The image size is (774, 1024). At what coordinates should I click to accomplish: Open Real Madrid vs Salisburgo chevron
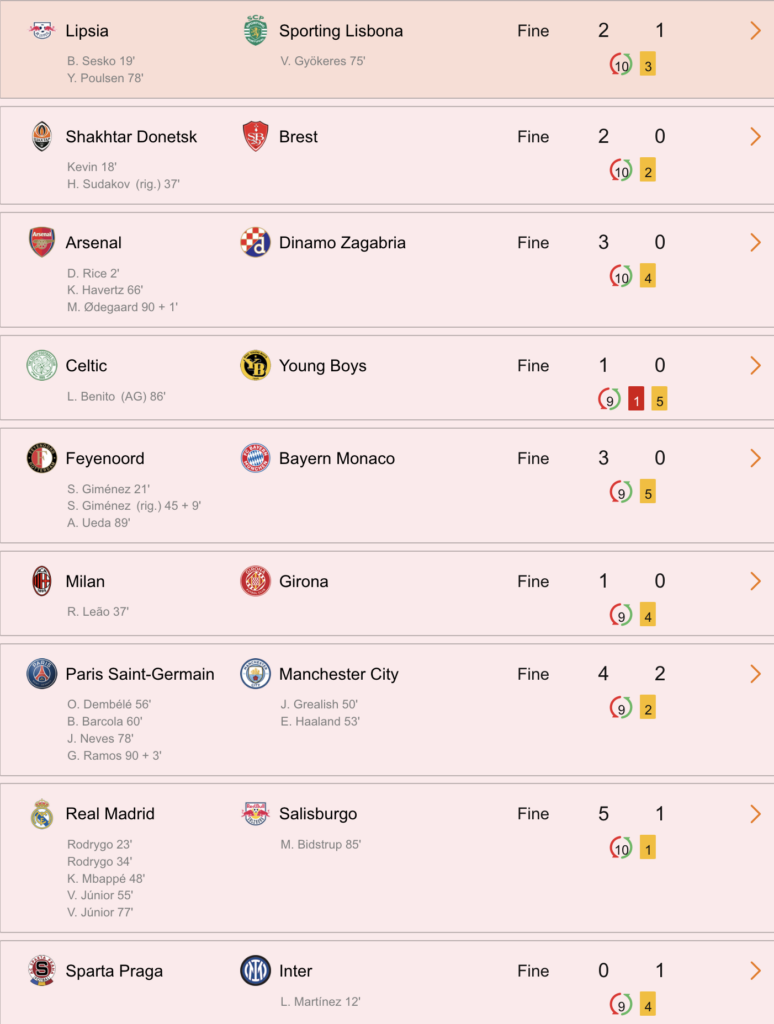(755, 814)
